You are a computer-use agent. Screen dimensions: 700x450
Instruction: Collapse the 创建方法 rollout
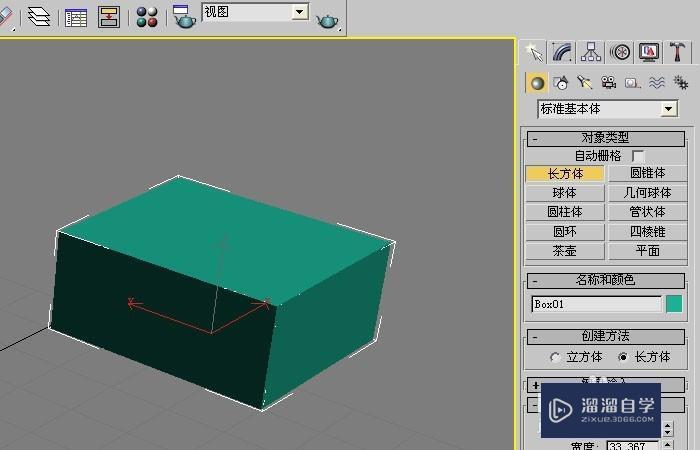[606, 337]
